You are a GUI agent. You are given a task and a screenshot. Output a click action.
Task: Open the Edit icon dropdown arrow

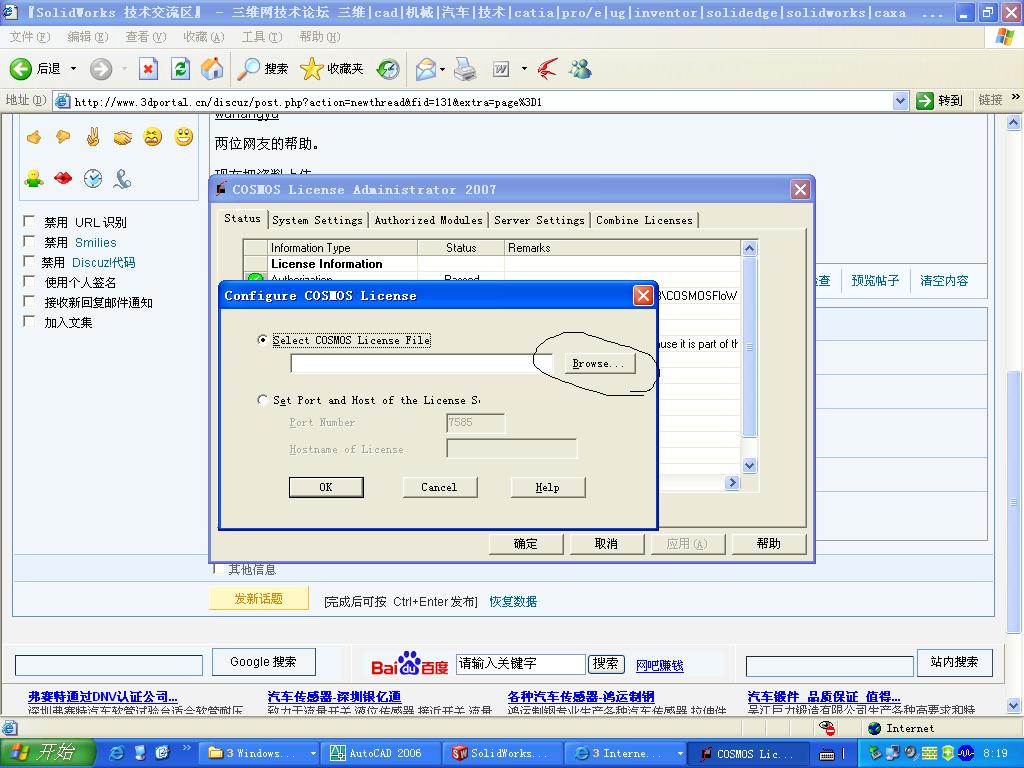[524, 69]
